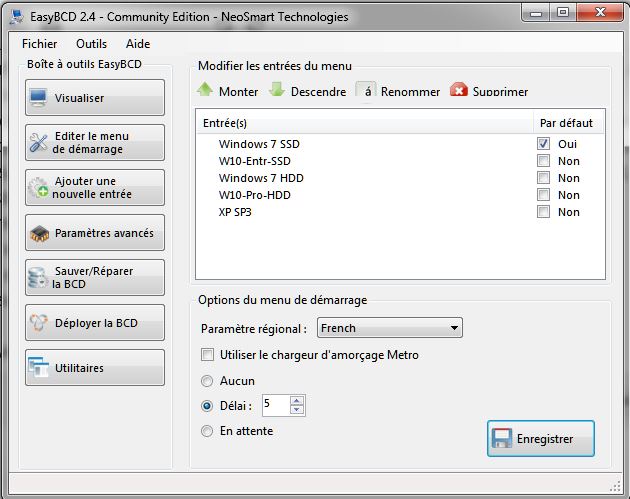Open Déployer la BCD icon
630x499 pixels.
(38, 323)
